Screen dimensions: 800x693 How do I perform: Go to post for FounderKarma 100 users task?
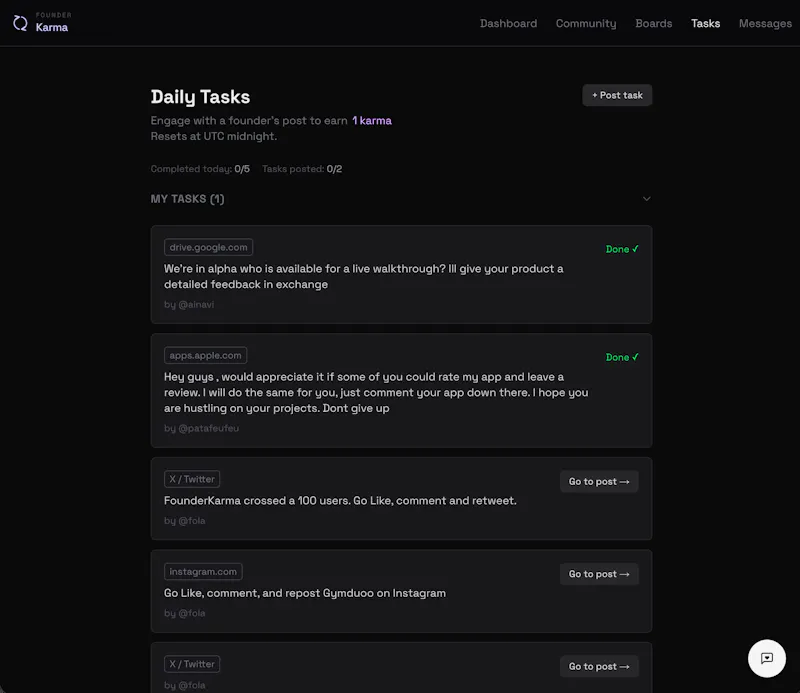pos(599,481)
